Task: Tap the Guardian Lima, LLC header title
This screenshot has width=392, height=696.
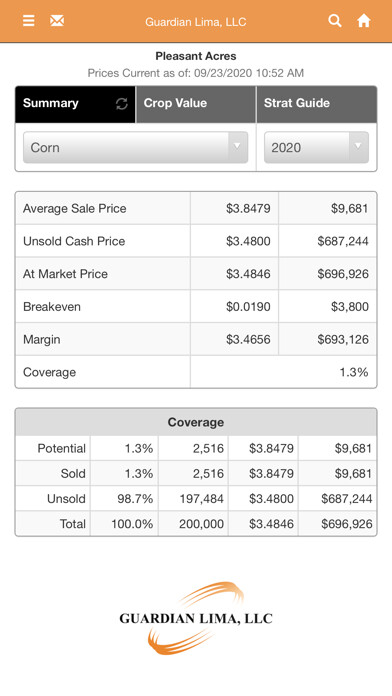Action: point(196,22)
